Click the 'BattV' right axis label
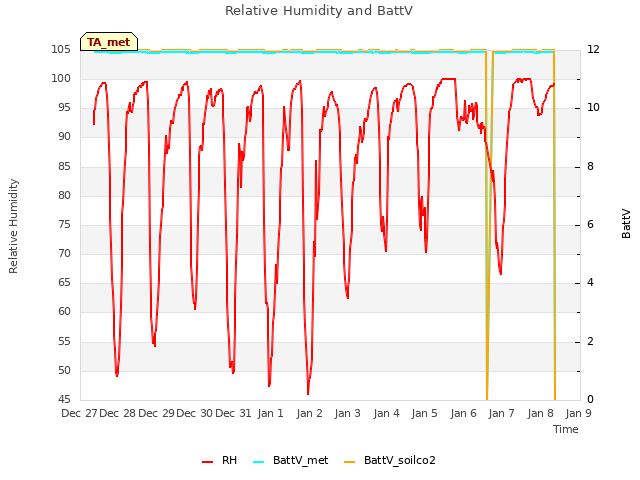Viewport: 640px width, 480px height. [x=626, y=223]
